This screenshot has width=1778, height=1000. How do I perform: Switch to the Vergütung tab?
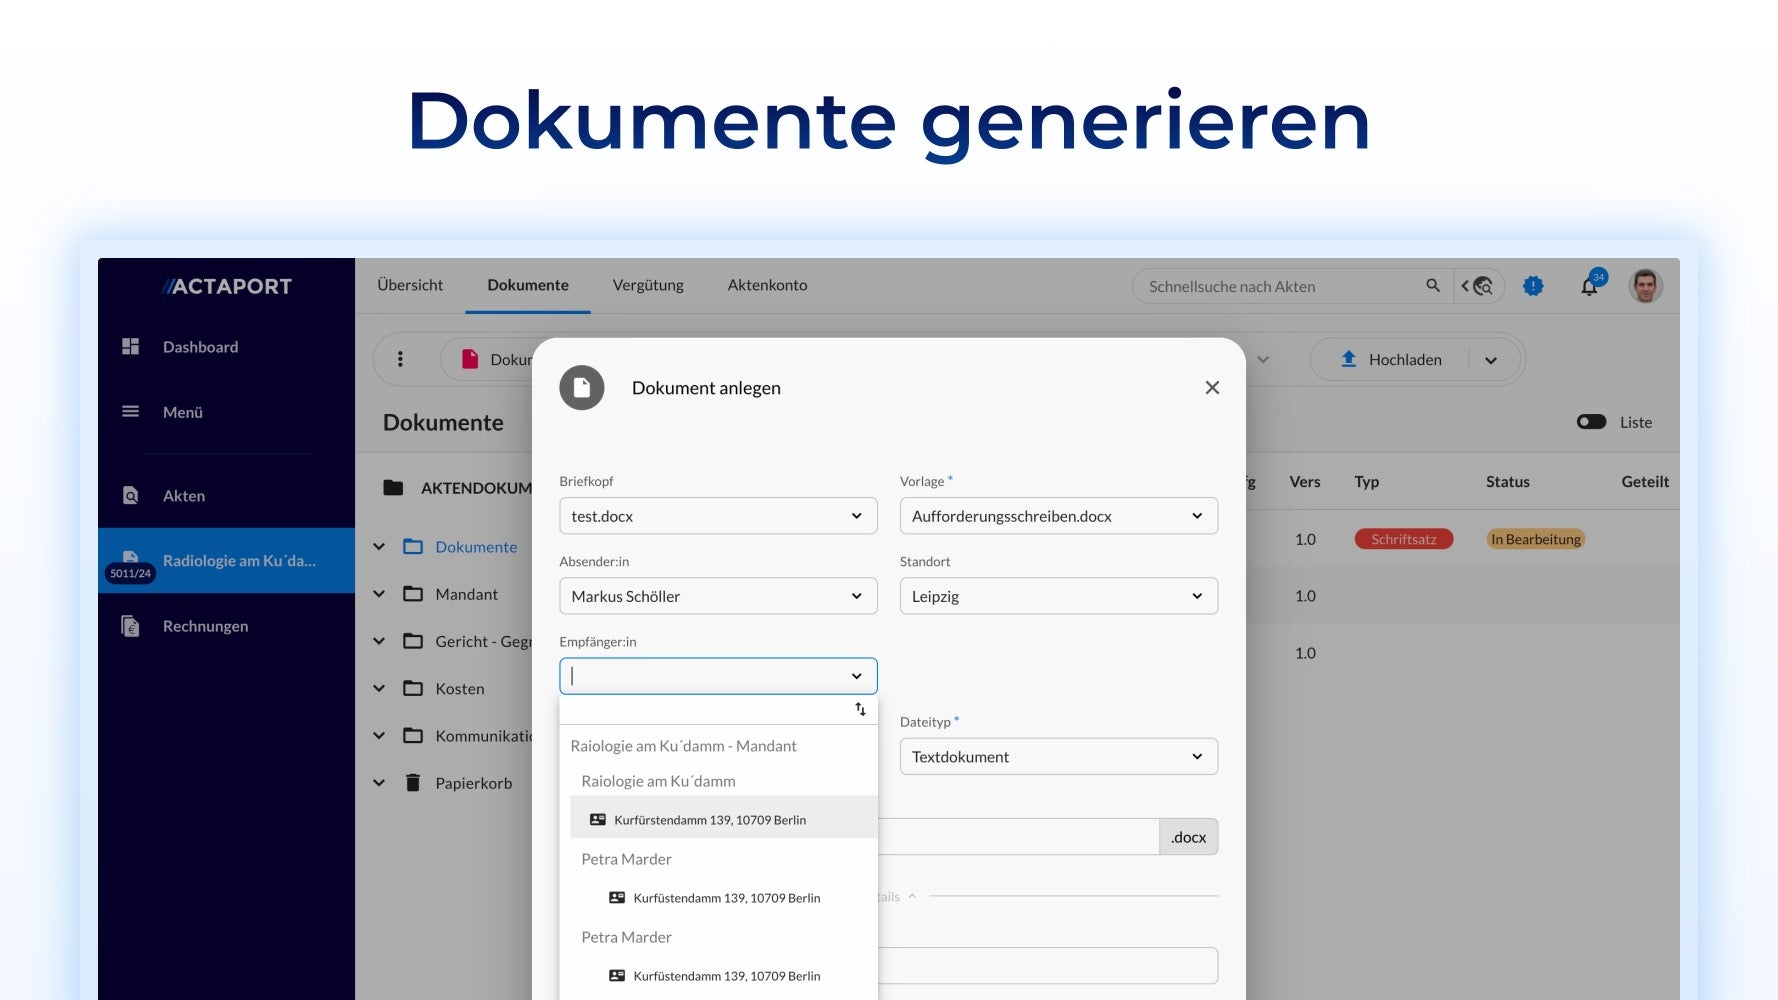coord(648,285)
